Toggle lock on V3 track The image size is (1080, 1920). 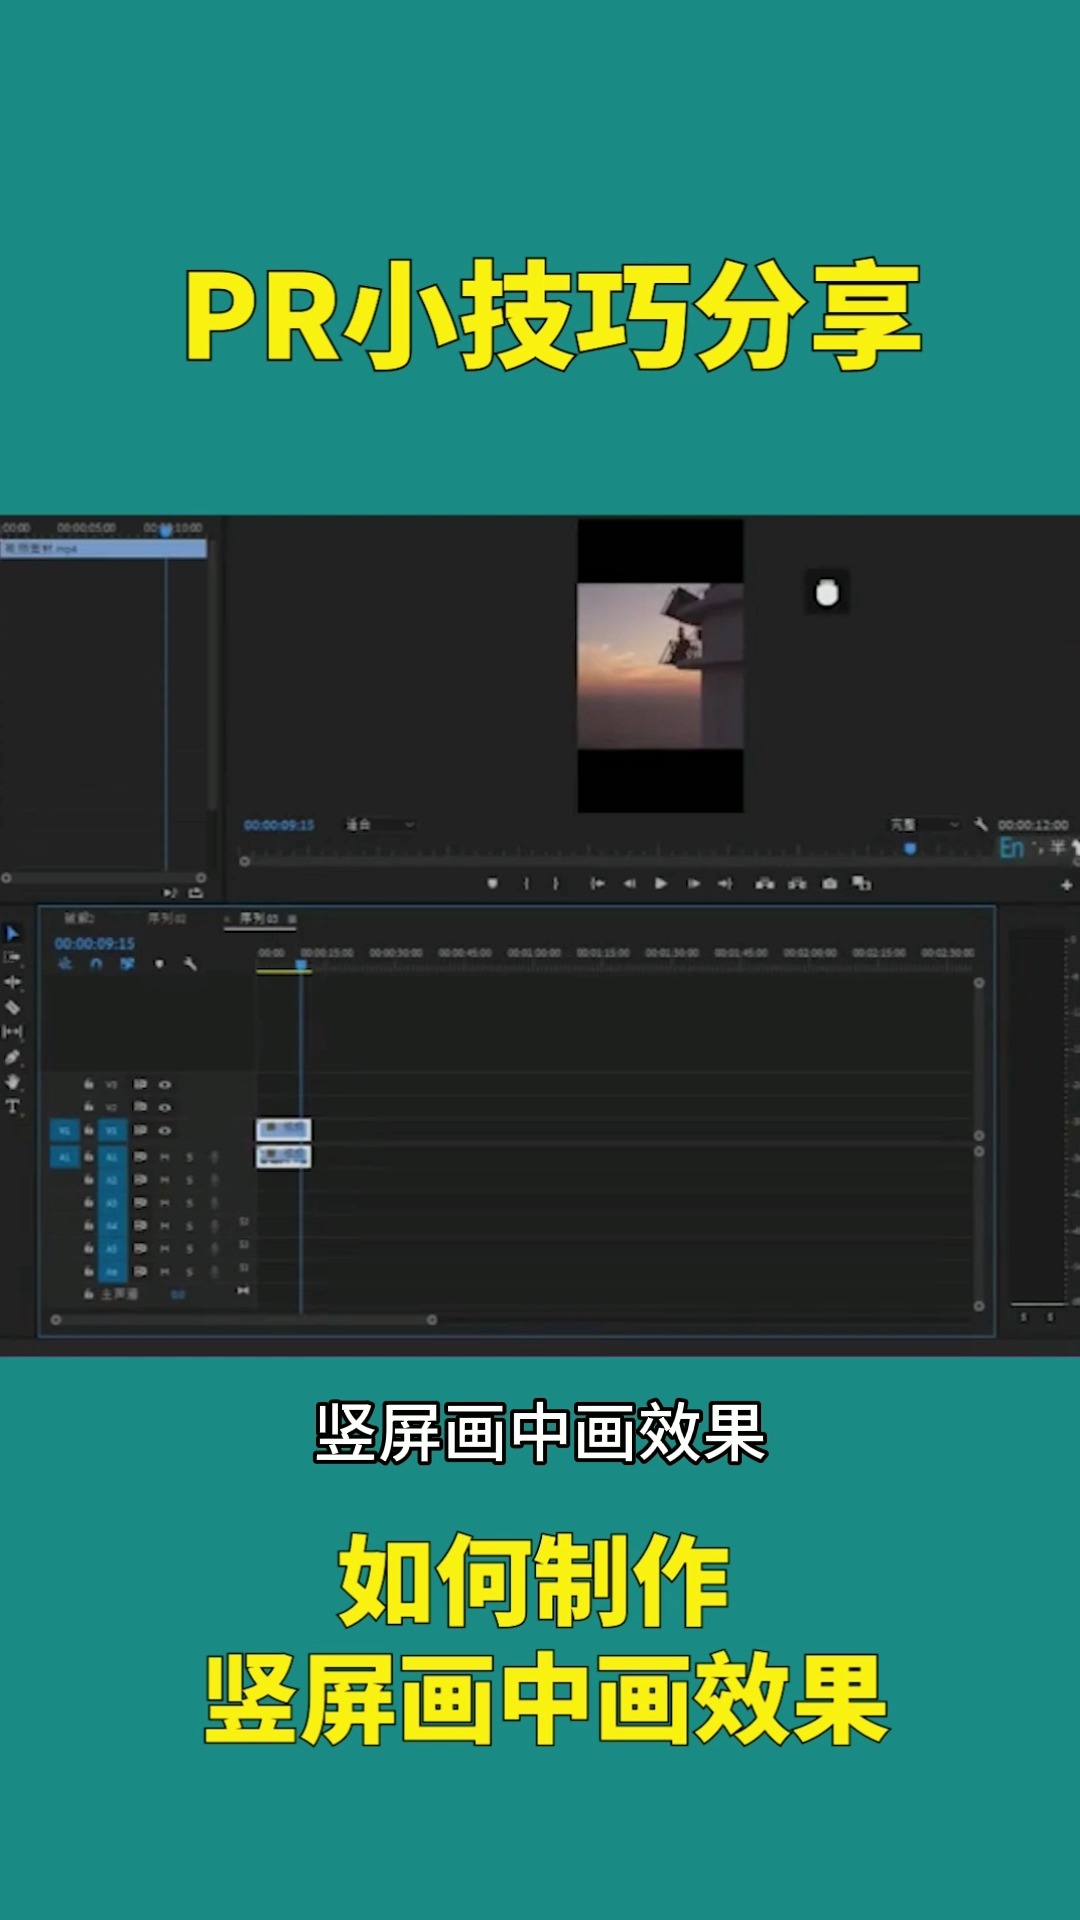click(x=89, y=1084)
